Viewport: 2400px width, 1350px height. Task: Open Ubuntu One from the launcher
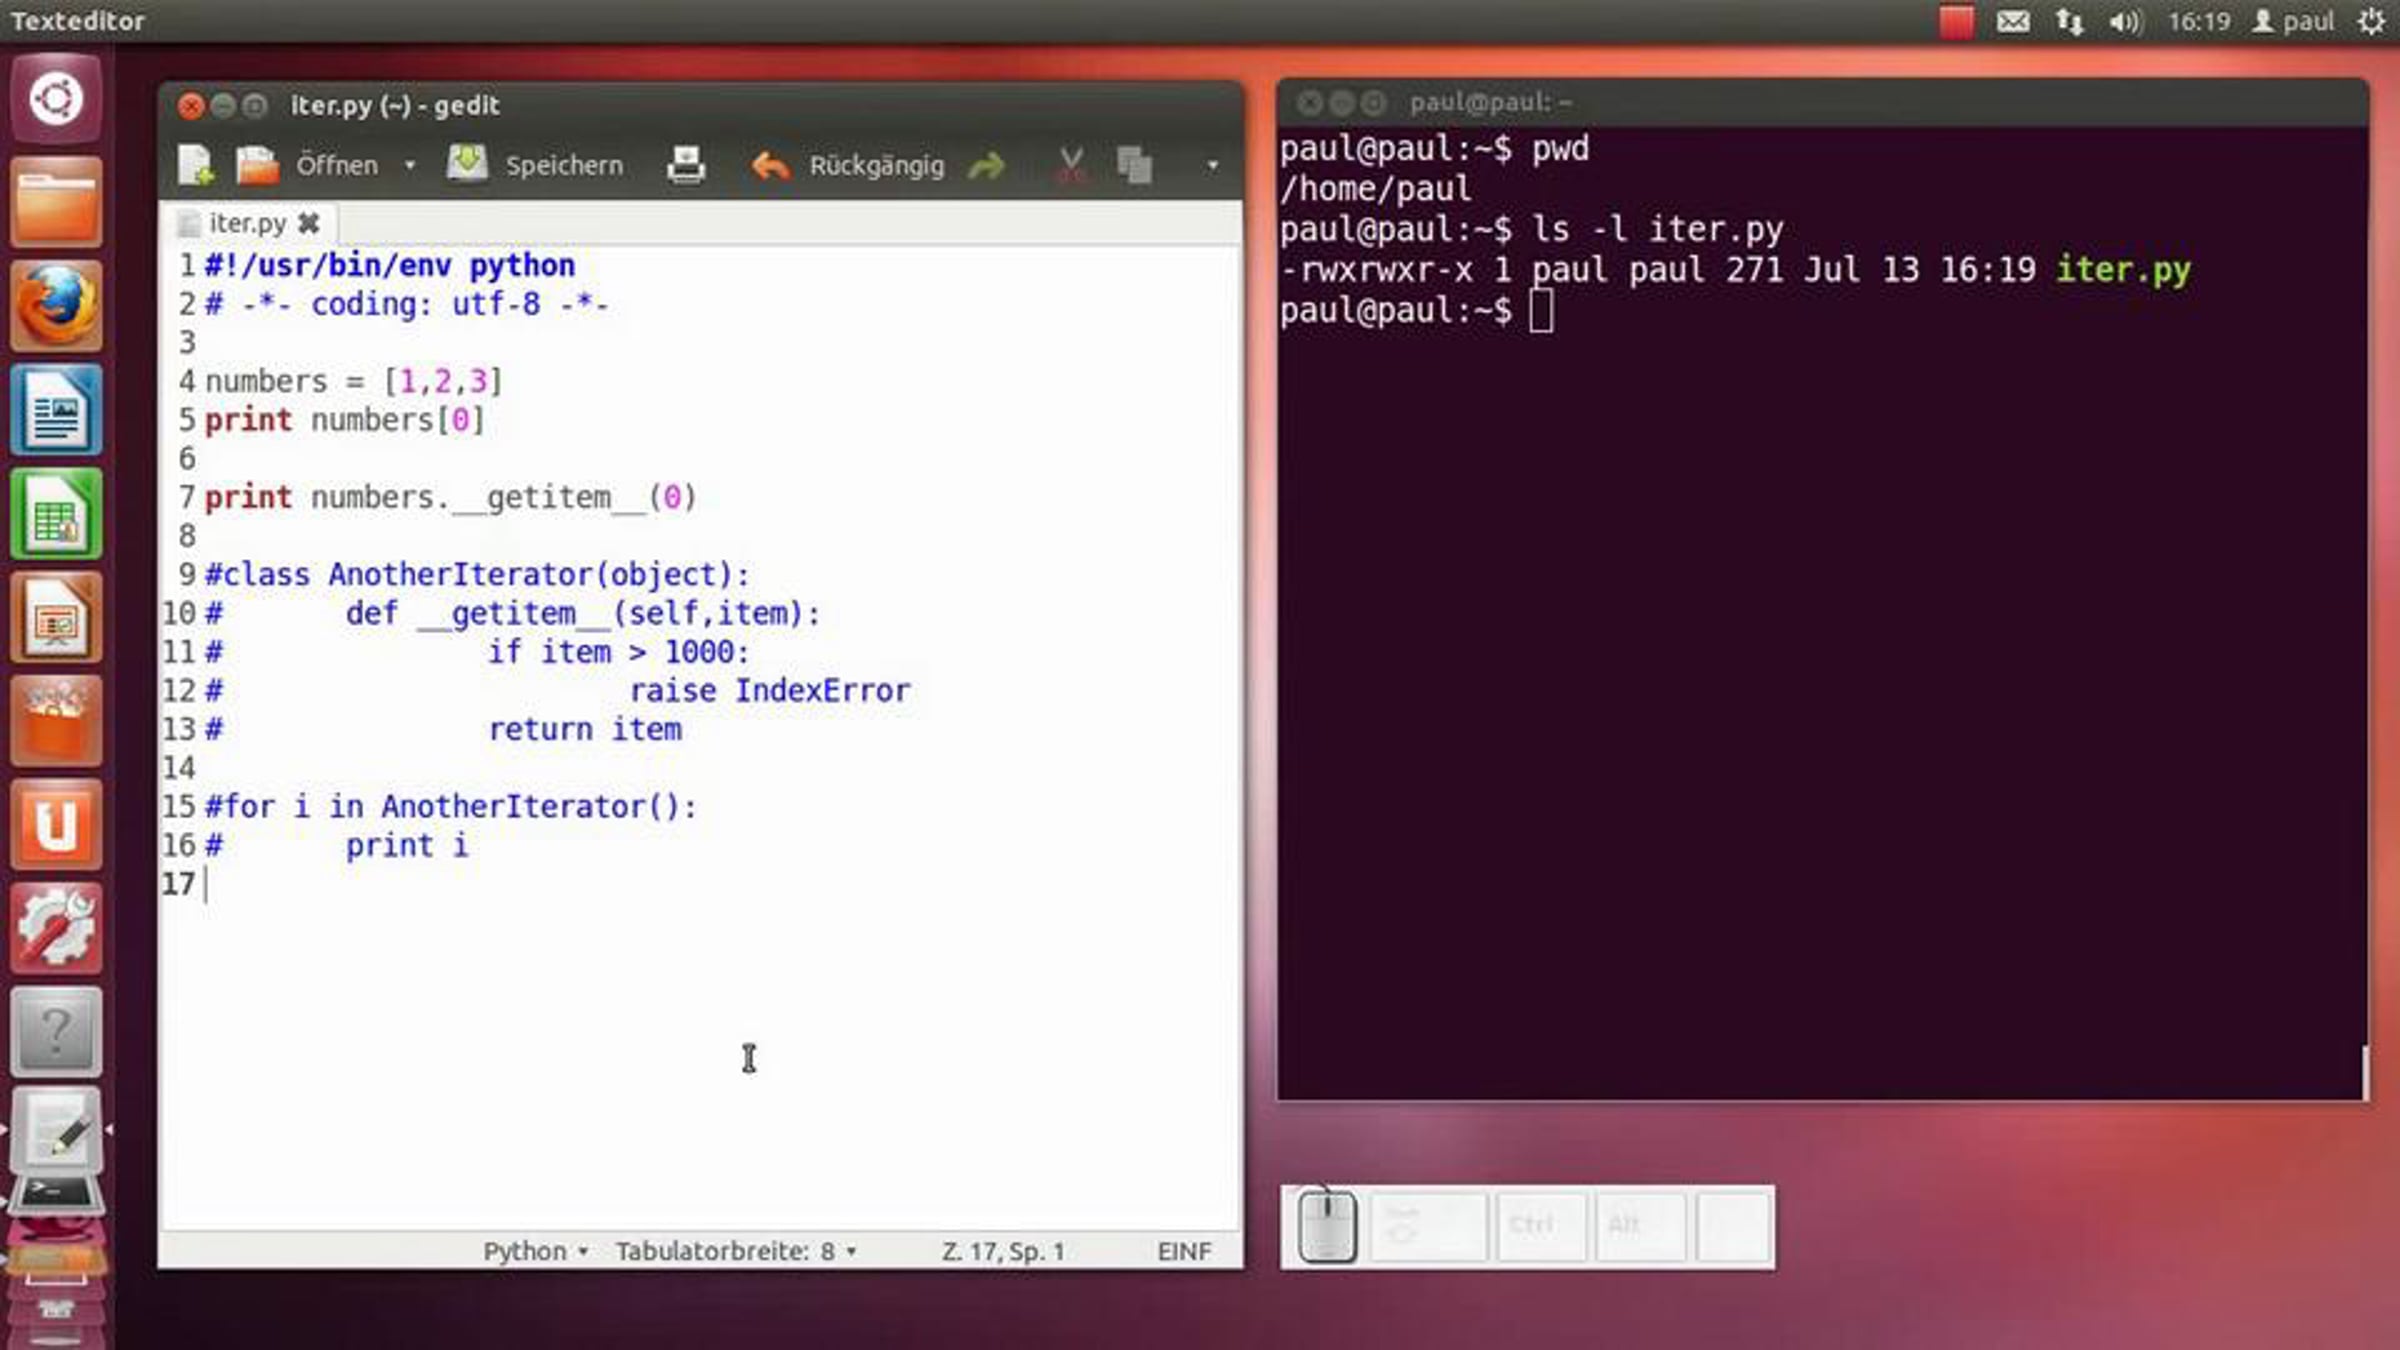tap(56, 825)
